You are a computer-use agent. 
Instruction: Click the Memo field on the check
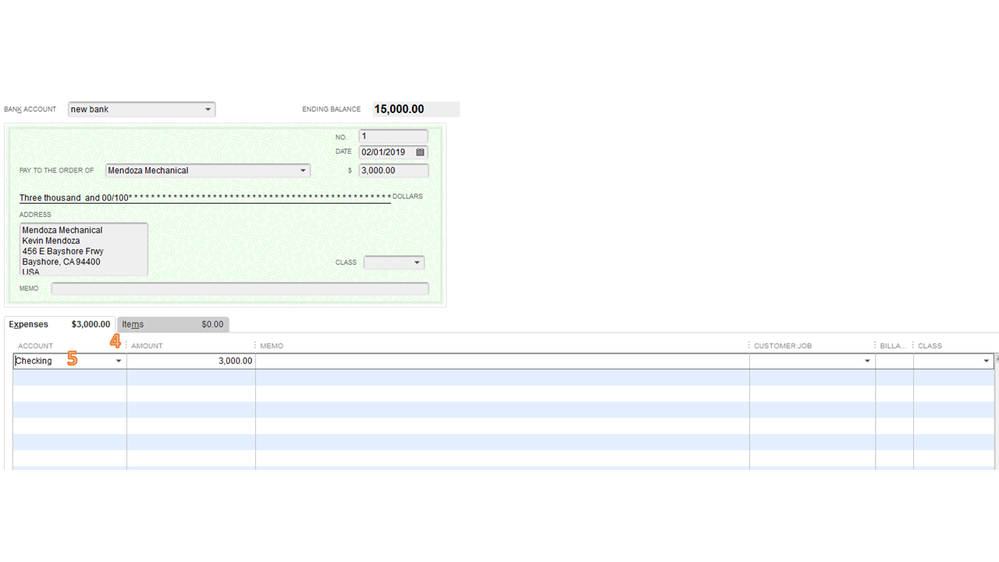[x=240, y=289]
